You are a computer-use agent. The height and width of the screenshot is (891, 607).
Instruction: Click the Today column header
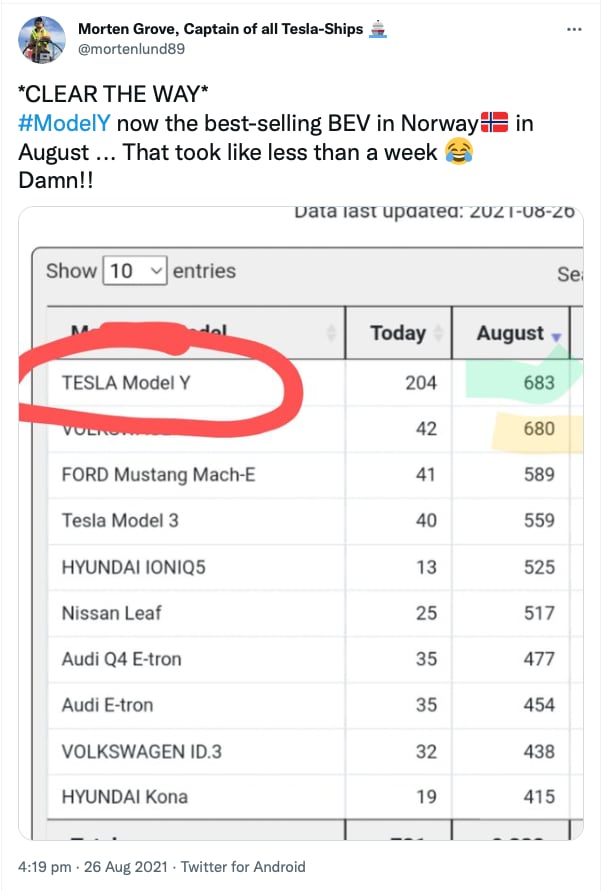click(398, 333)
